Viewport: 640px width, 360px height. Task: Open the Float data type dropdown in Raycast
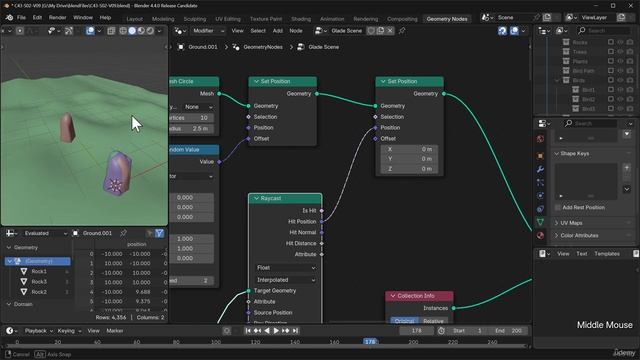(x=285, y=268)
